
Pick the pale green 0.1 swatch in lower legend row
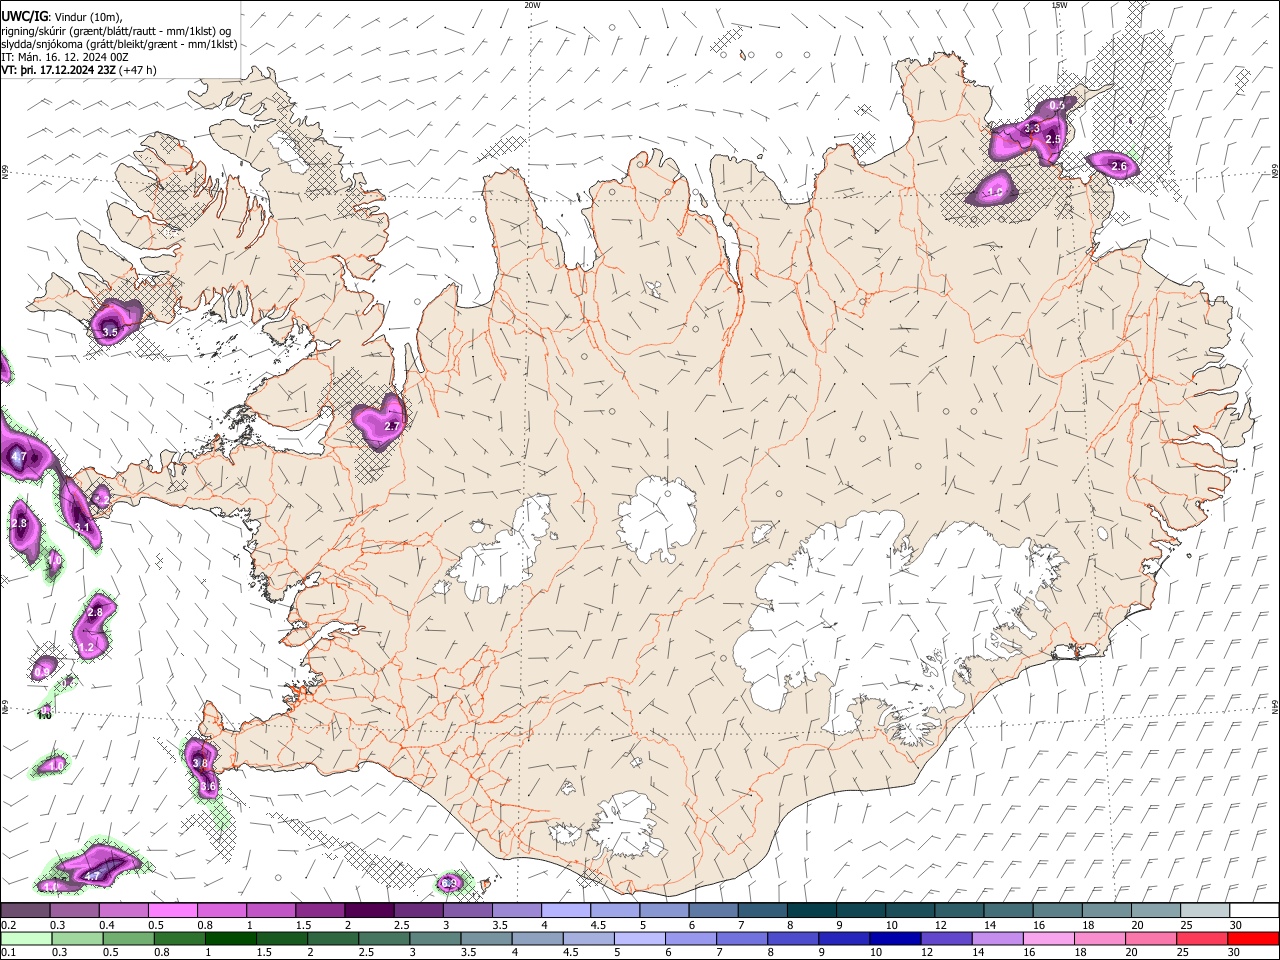(26, 938)
